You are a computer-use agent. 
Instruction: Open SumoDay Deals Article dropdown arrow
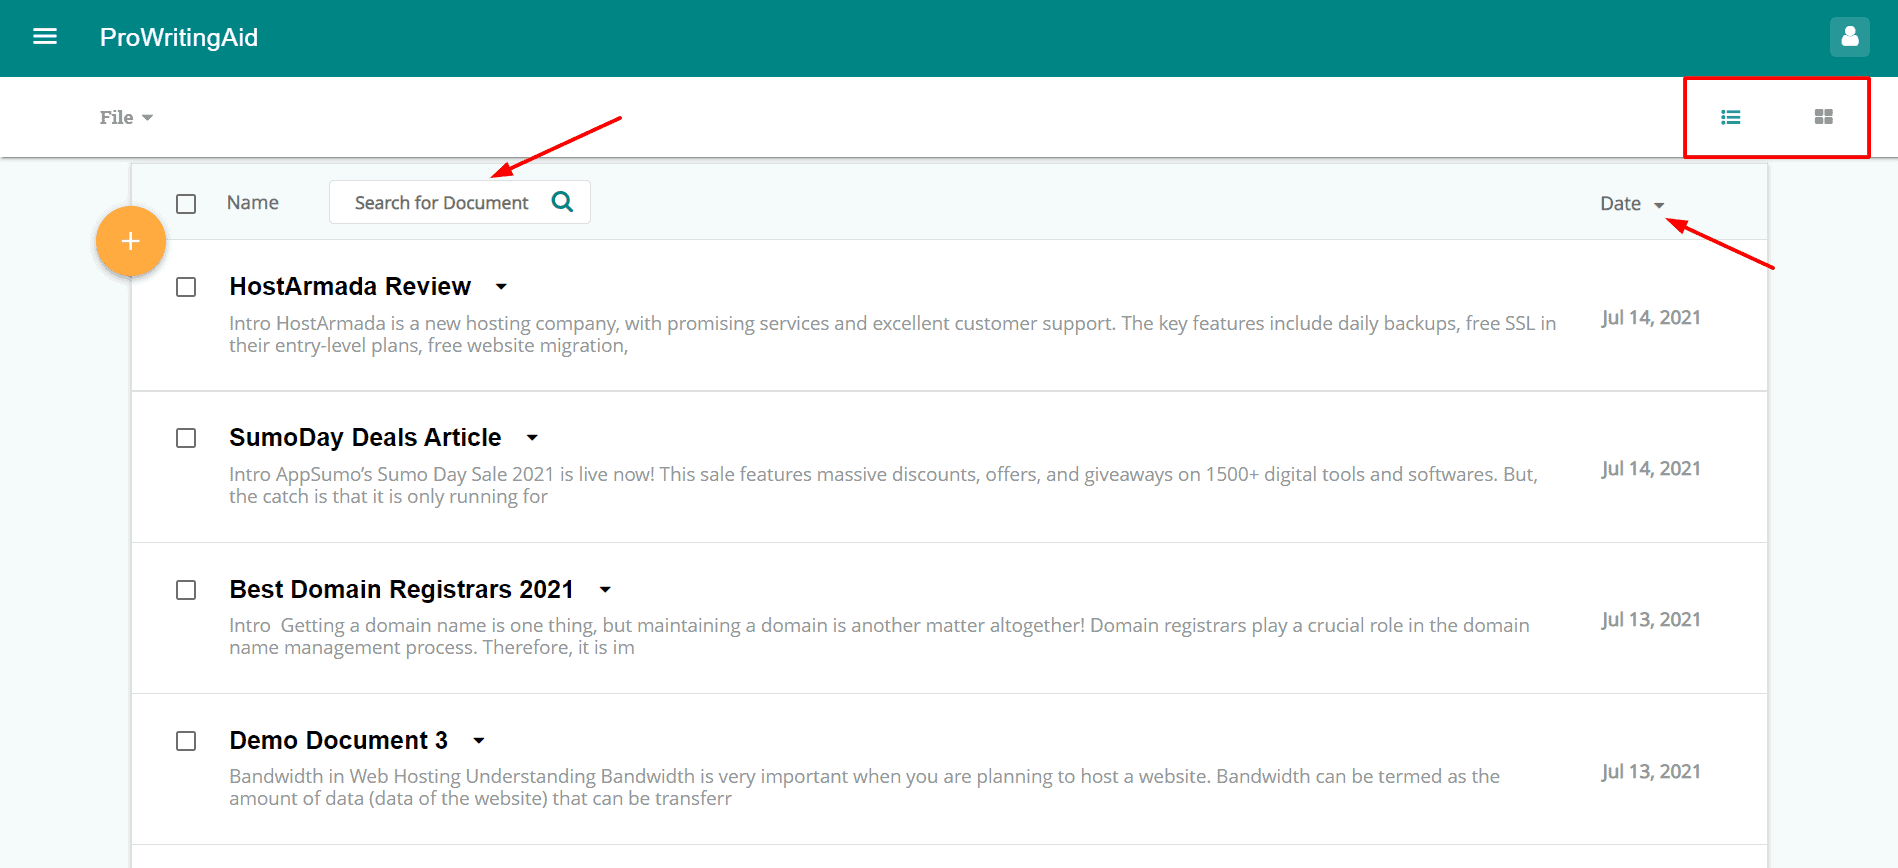[x=532, y=438]
